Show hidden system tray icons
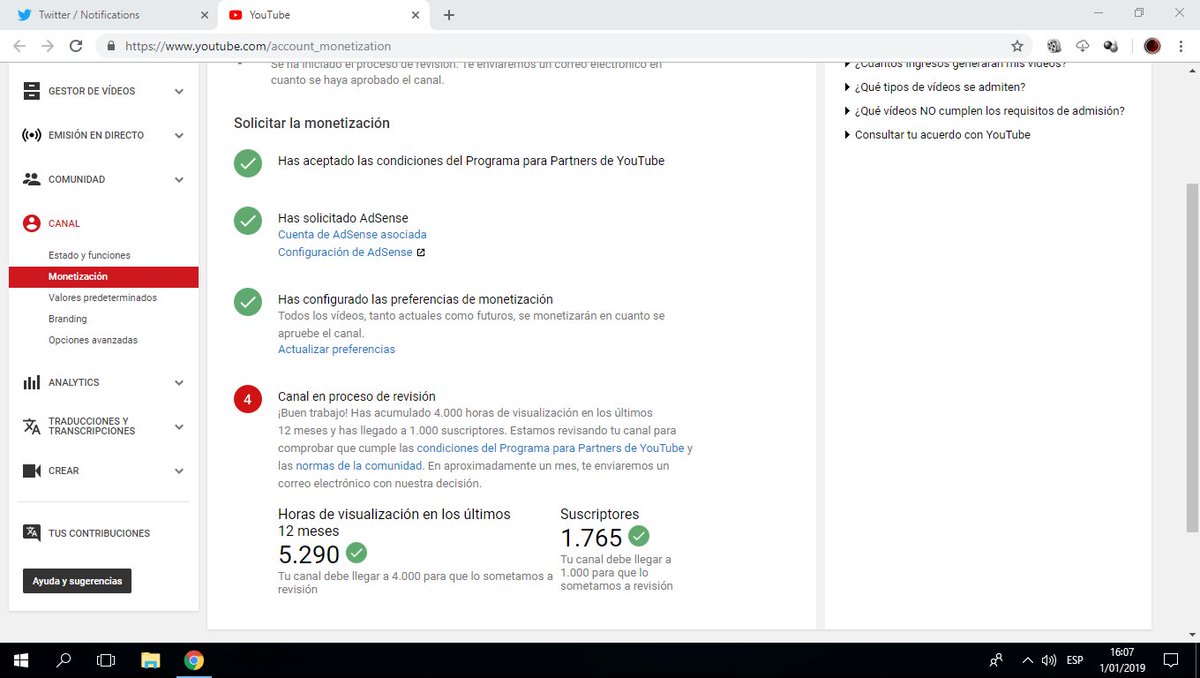 pyautogui.click(x=1027, y=660)
